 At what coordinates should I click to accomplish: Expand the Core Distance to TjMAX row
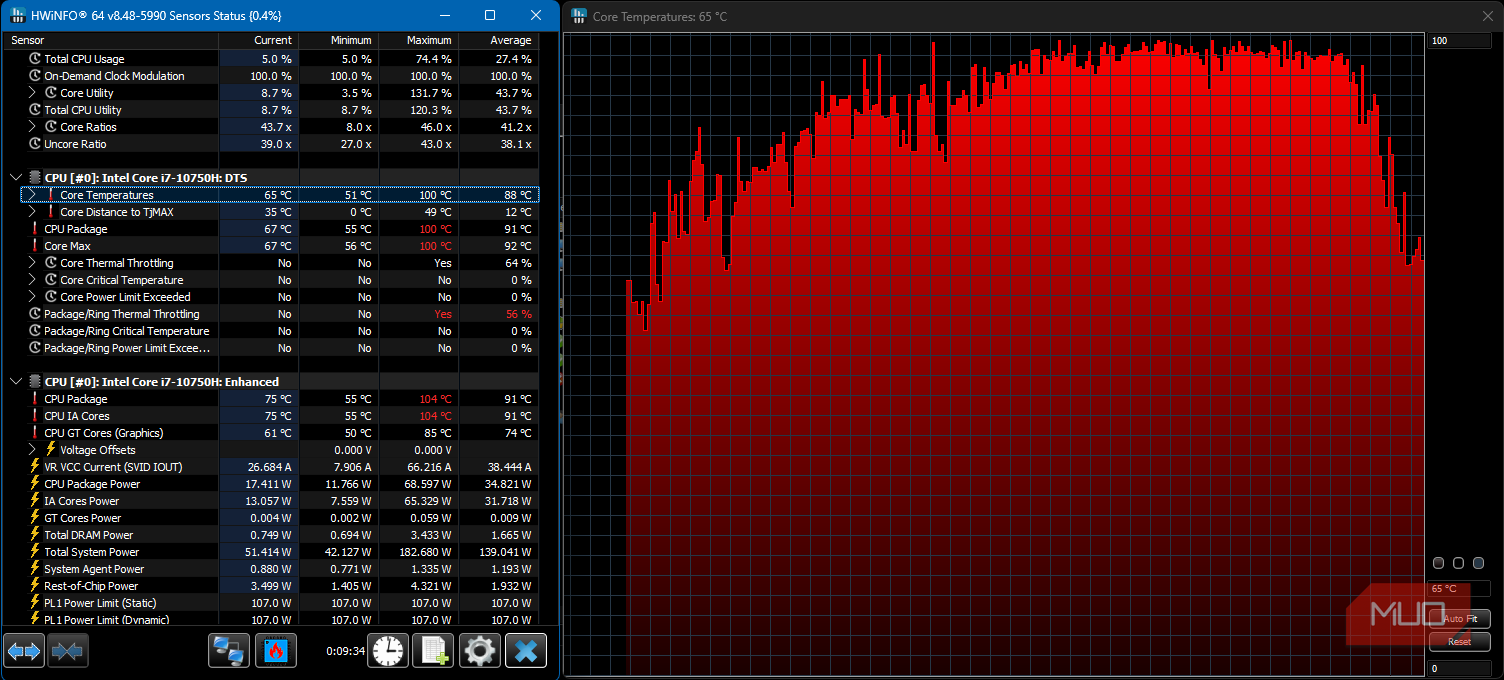click(x=32, y=212)
